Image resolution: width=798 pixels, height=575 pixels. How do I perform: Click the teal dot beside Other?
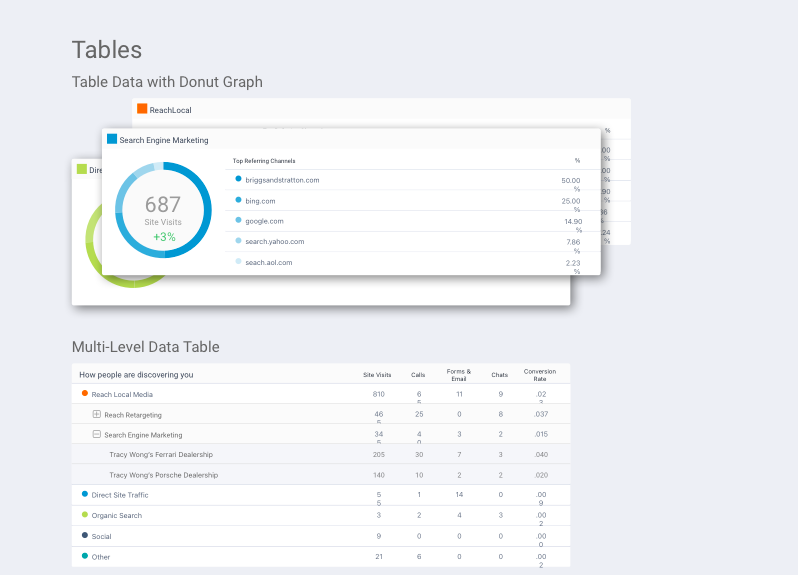[84, 556]
